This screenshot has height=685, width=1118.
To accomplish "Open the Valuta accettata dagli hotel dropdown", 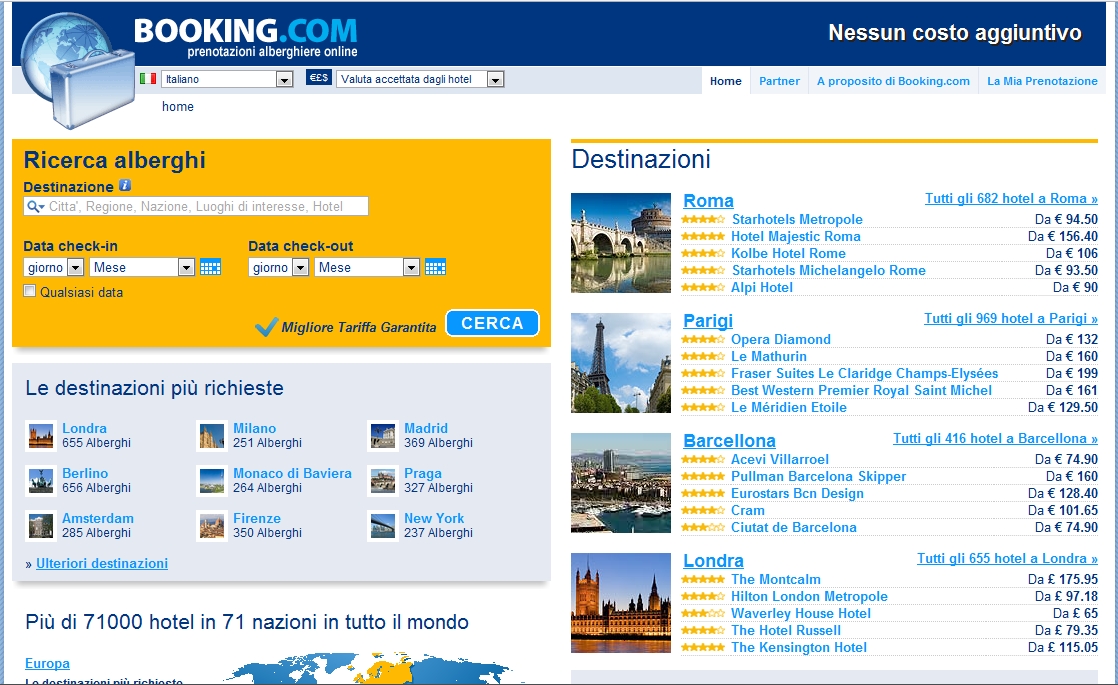I will pos(420,79).
